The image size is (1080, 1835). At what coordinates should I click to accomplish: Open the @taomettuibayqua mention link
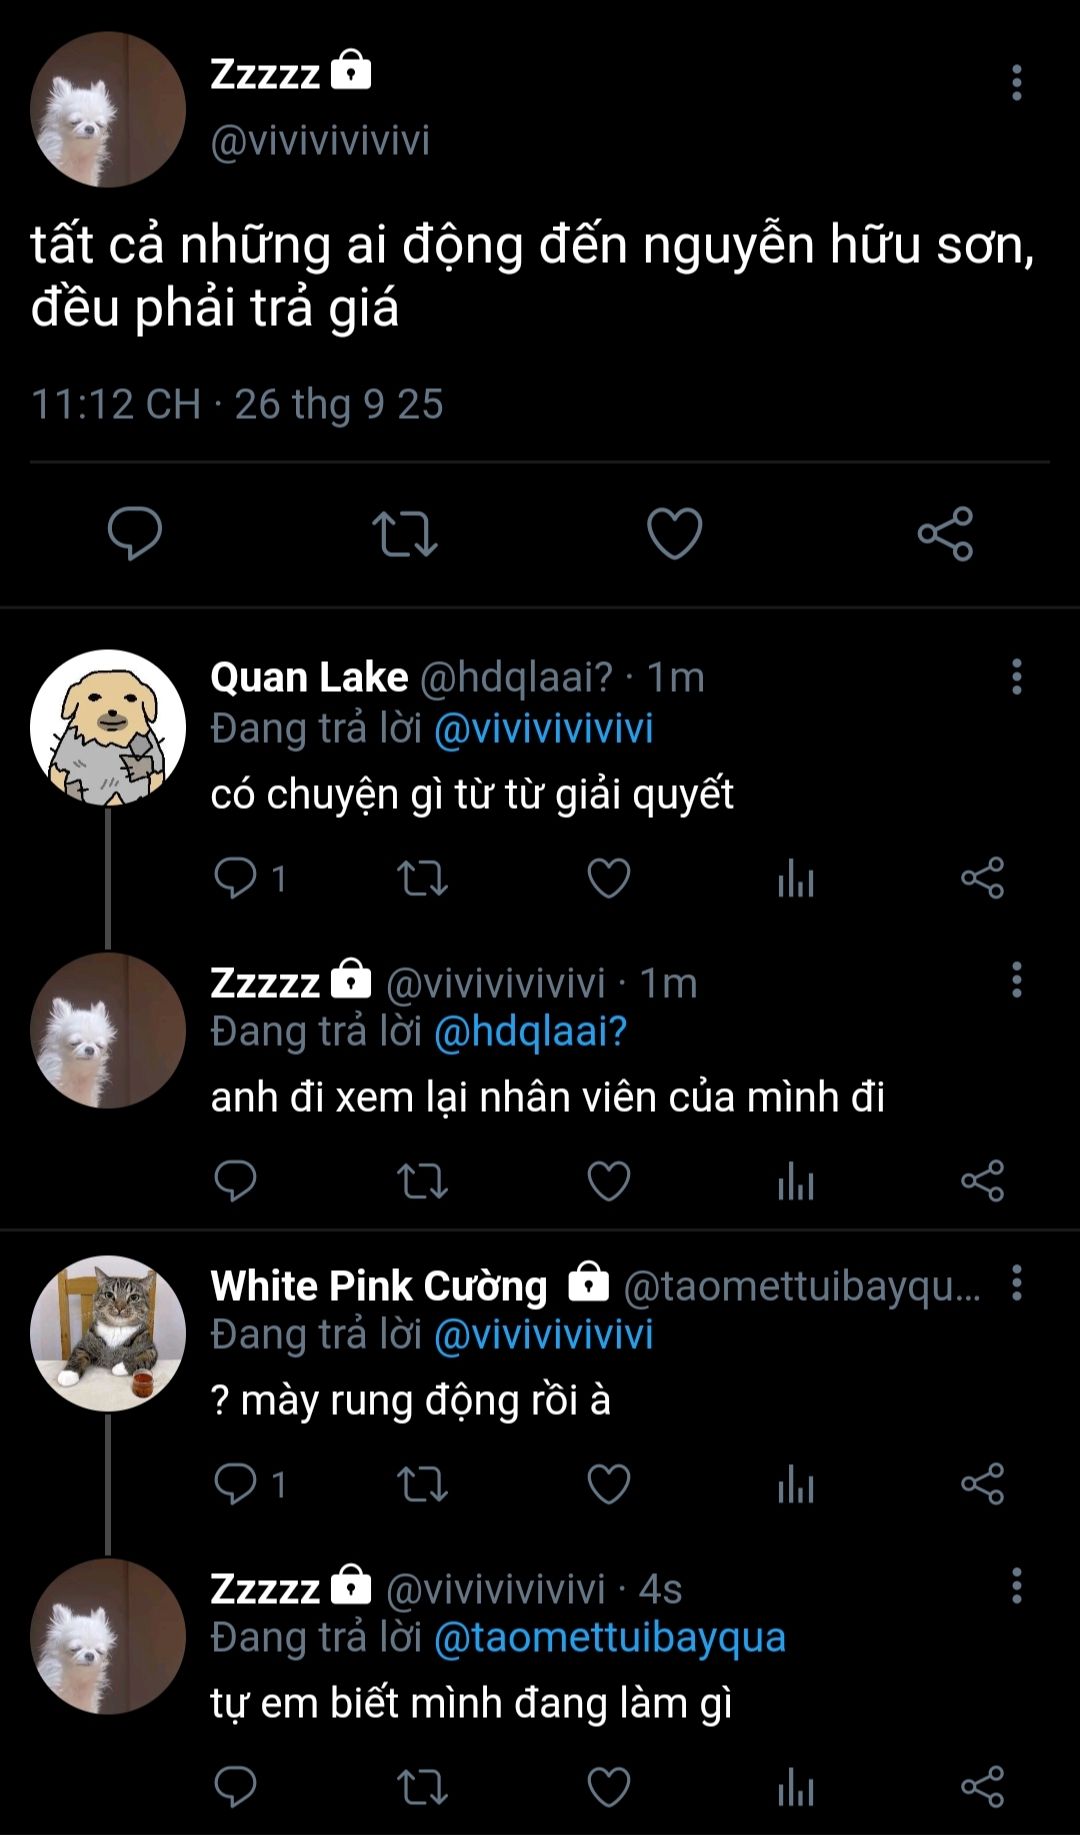(609, 1638)
